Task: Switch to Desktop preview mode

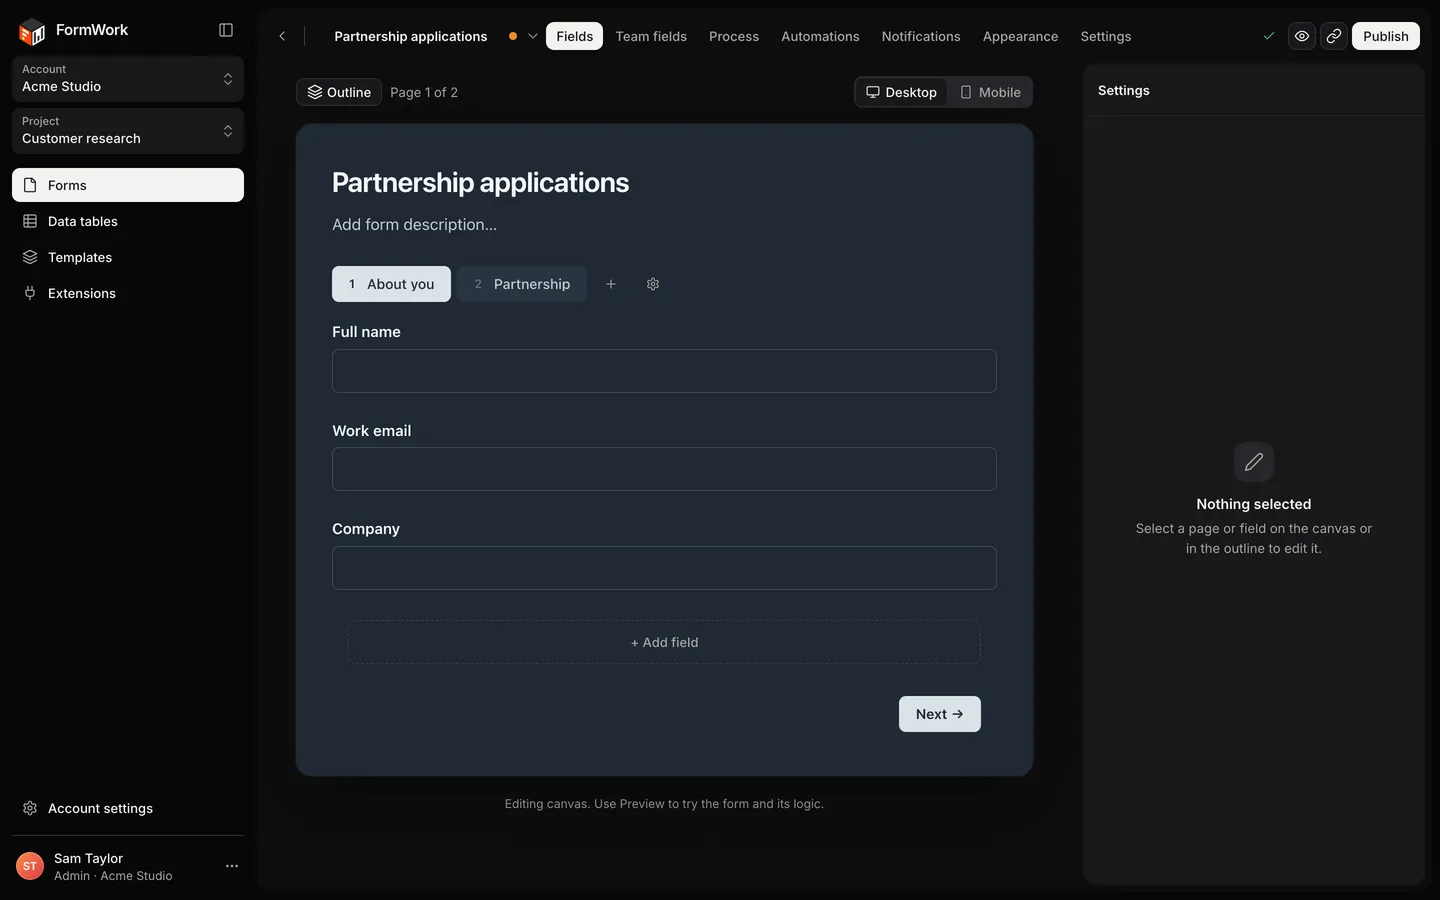Action: pyautogui.click(x=901, y=92)
